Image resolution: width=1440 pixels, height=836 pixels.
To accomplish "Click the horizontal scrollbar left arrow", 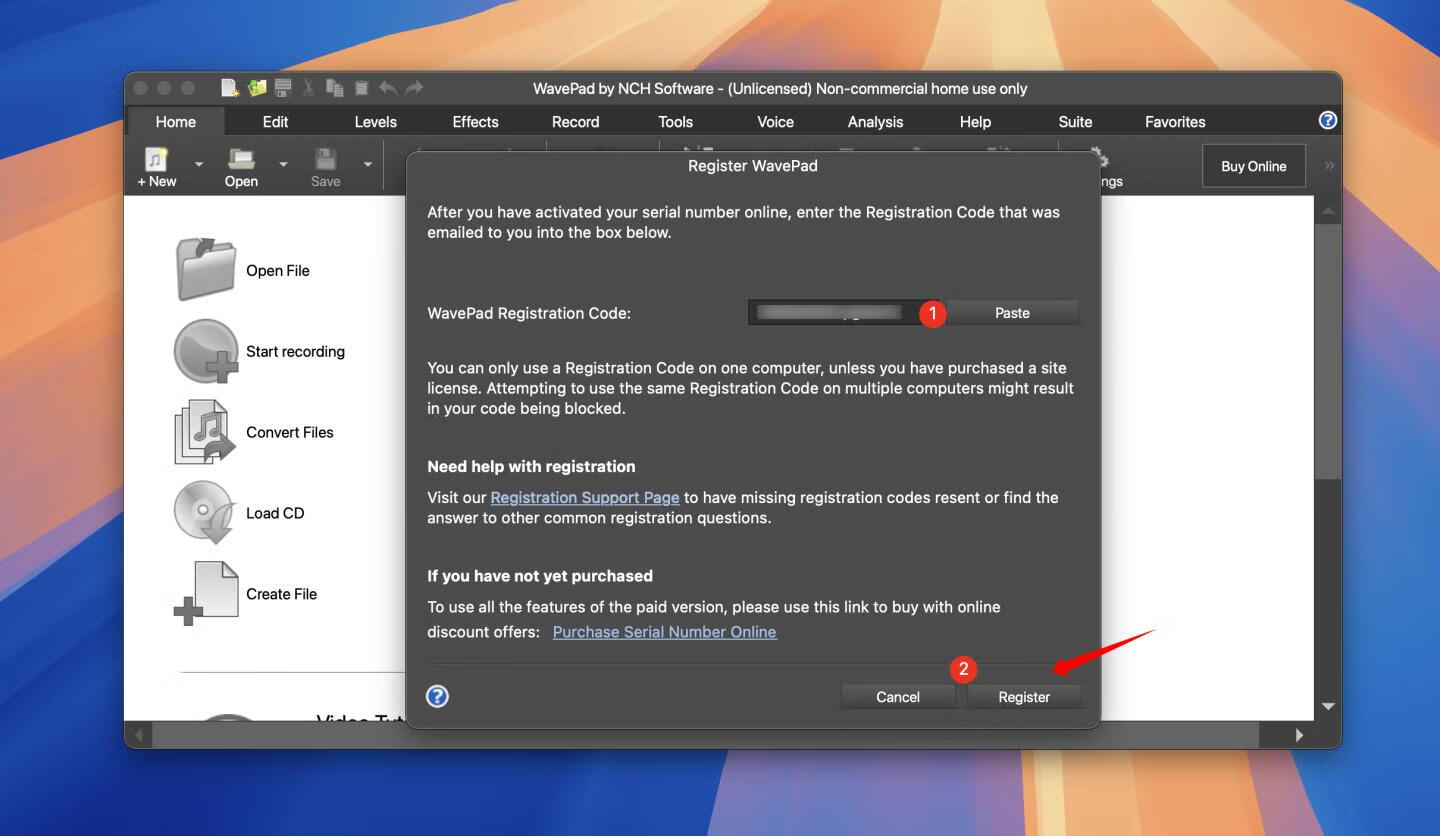I will tap(139, 735).
